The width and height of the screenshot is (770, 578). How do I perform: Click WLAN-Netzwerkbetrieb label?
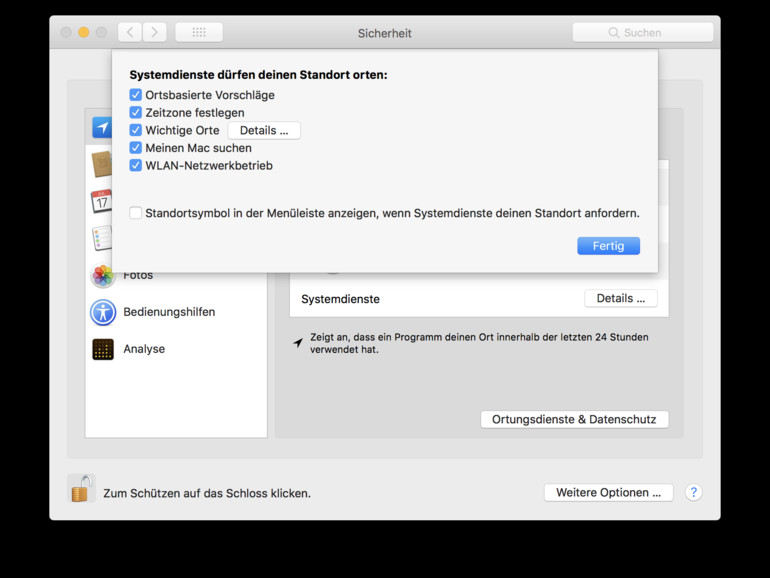coord(209,165)
